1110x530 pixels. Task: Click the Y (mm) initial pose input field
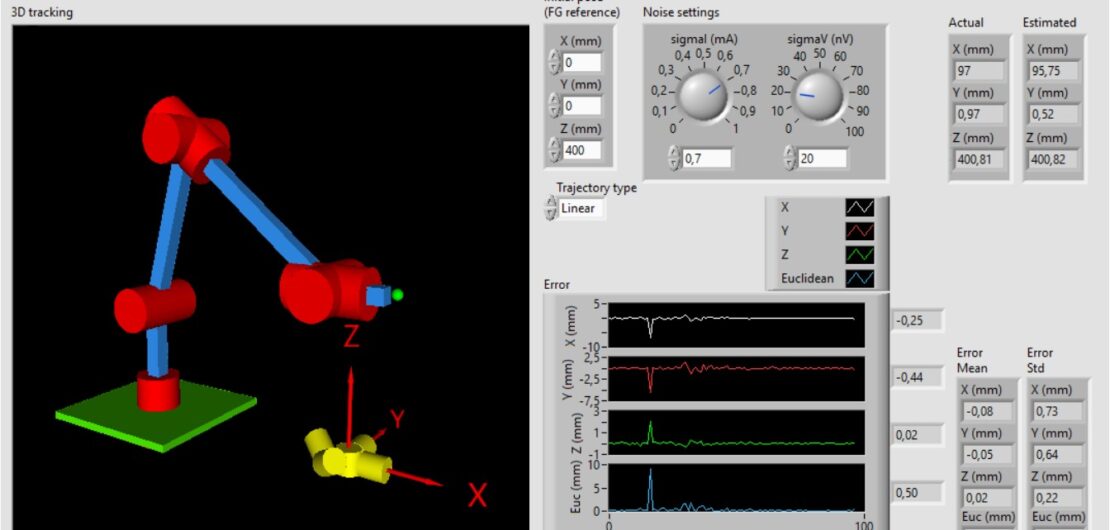[x=582, y=106]
